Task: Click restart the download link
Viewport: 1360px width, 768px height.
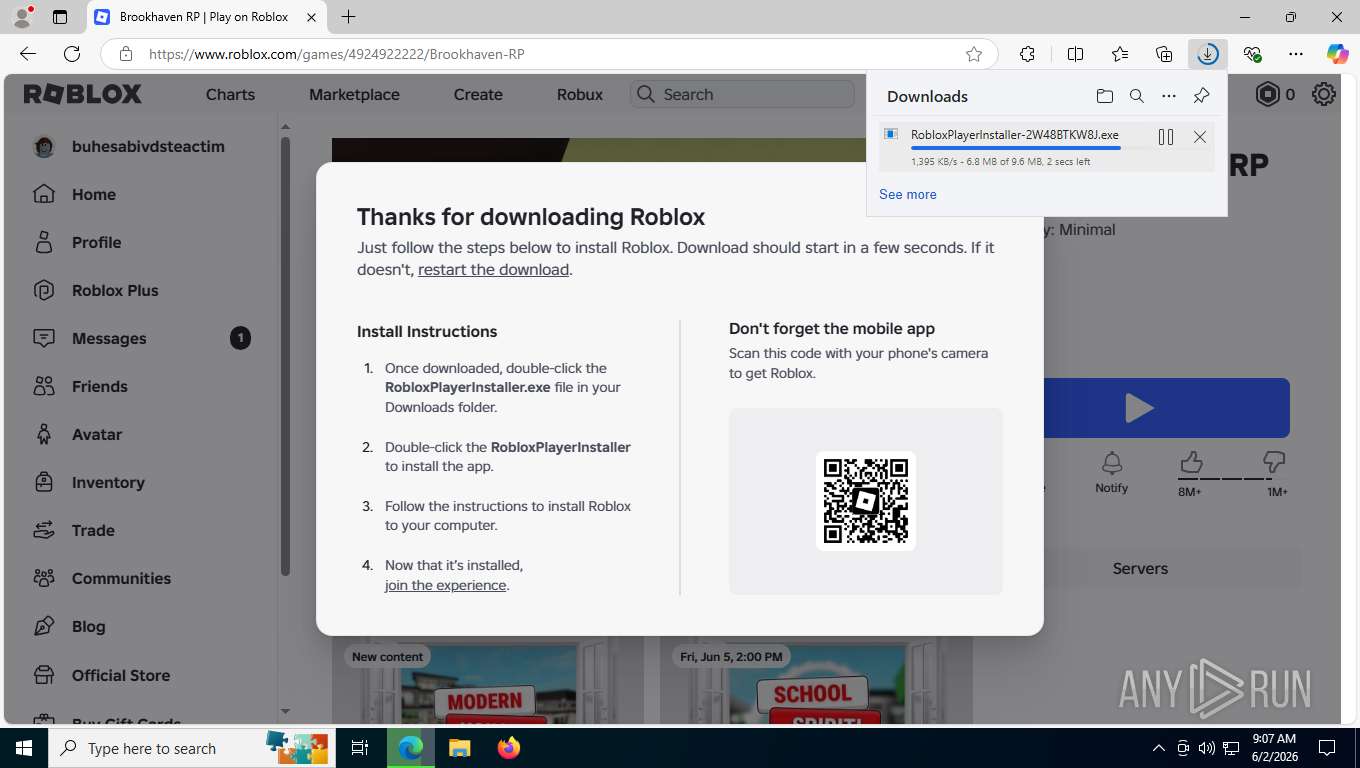Action: pyautogui.click(x=494, y=269)
